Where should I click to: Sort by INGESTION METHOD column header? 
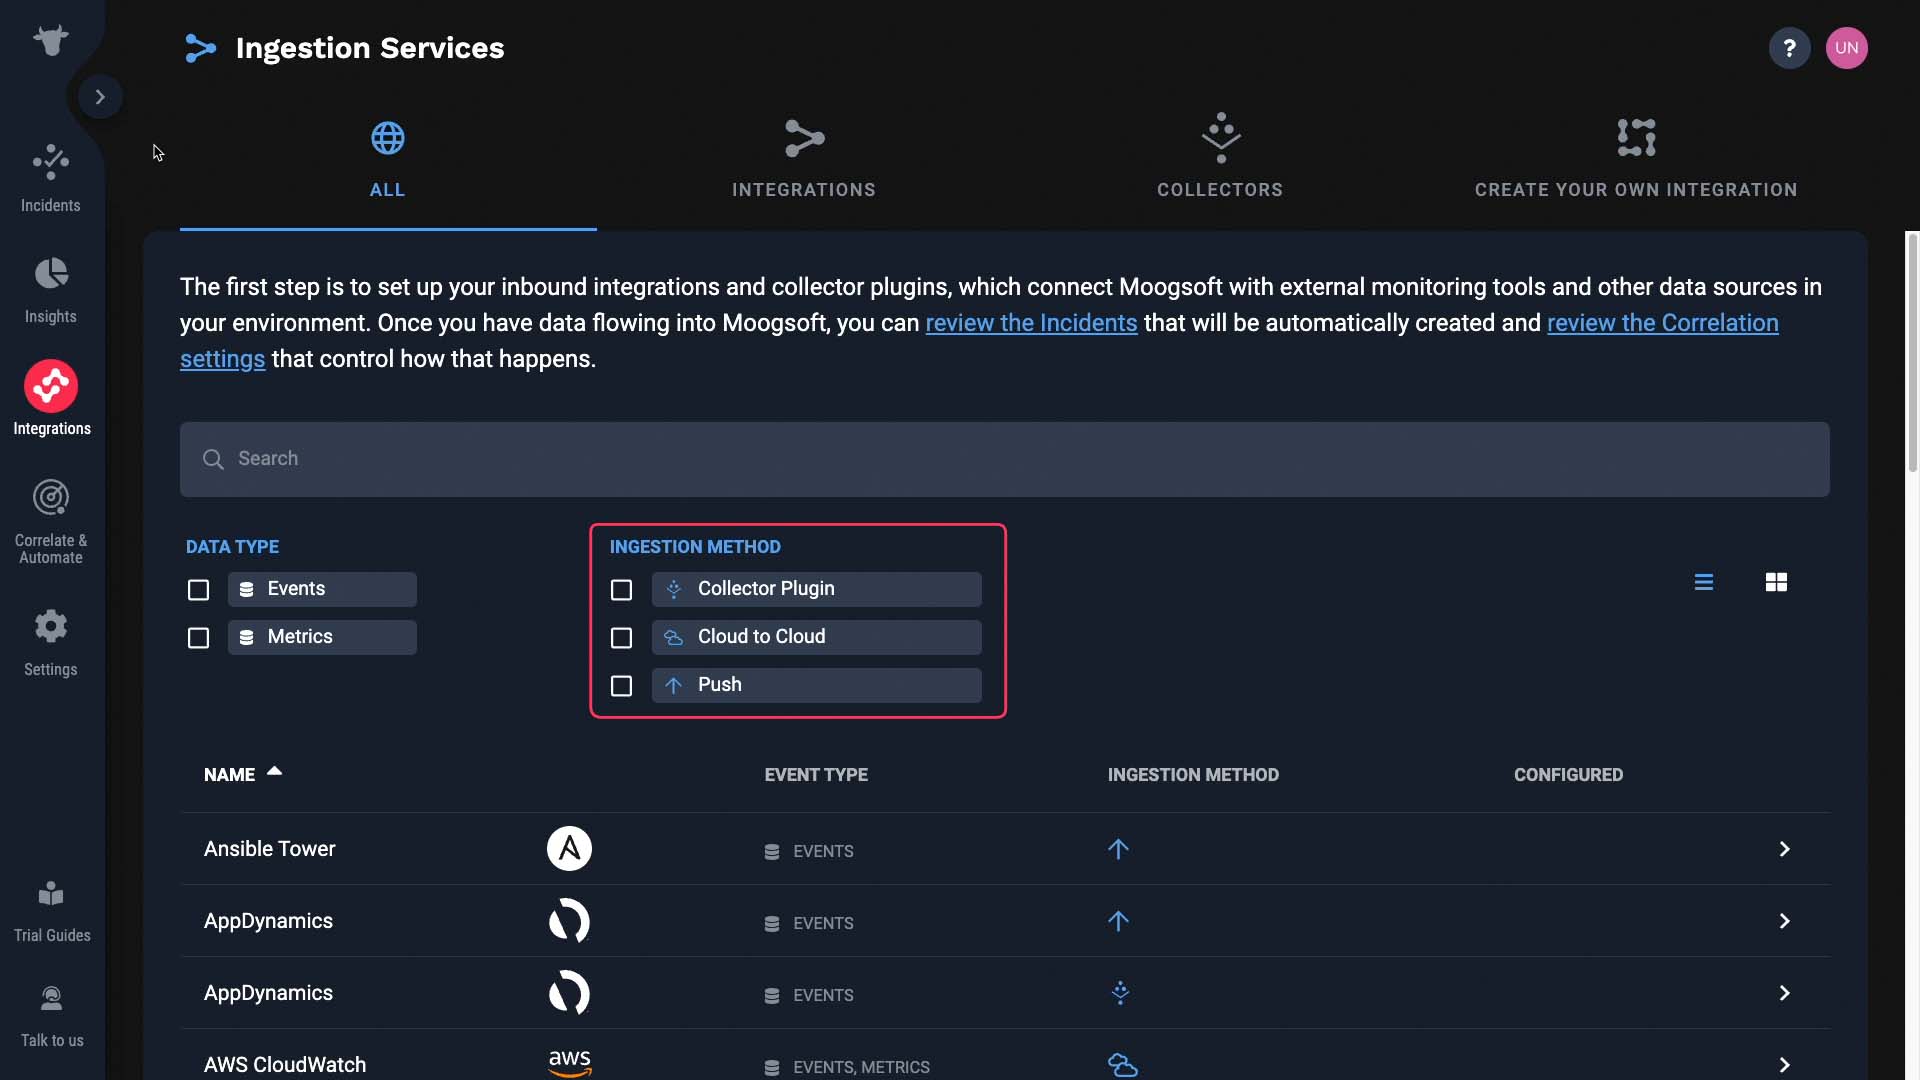coord(1193,775)
